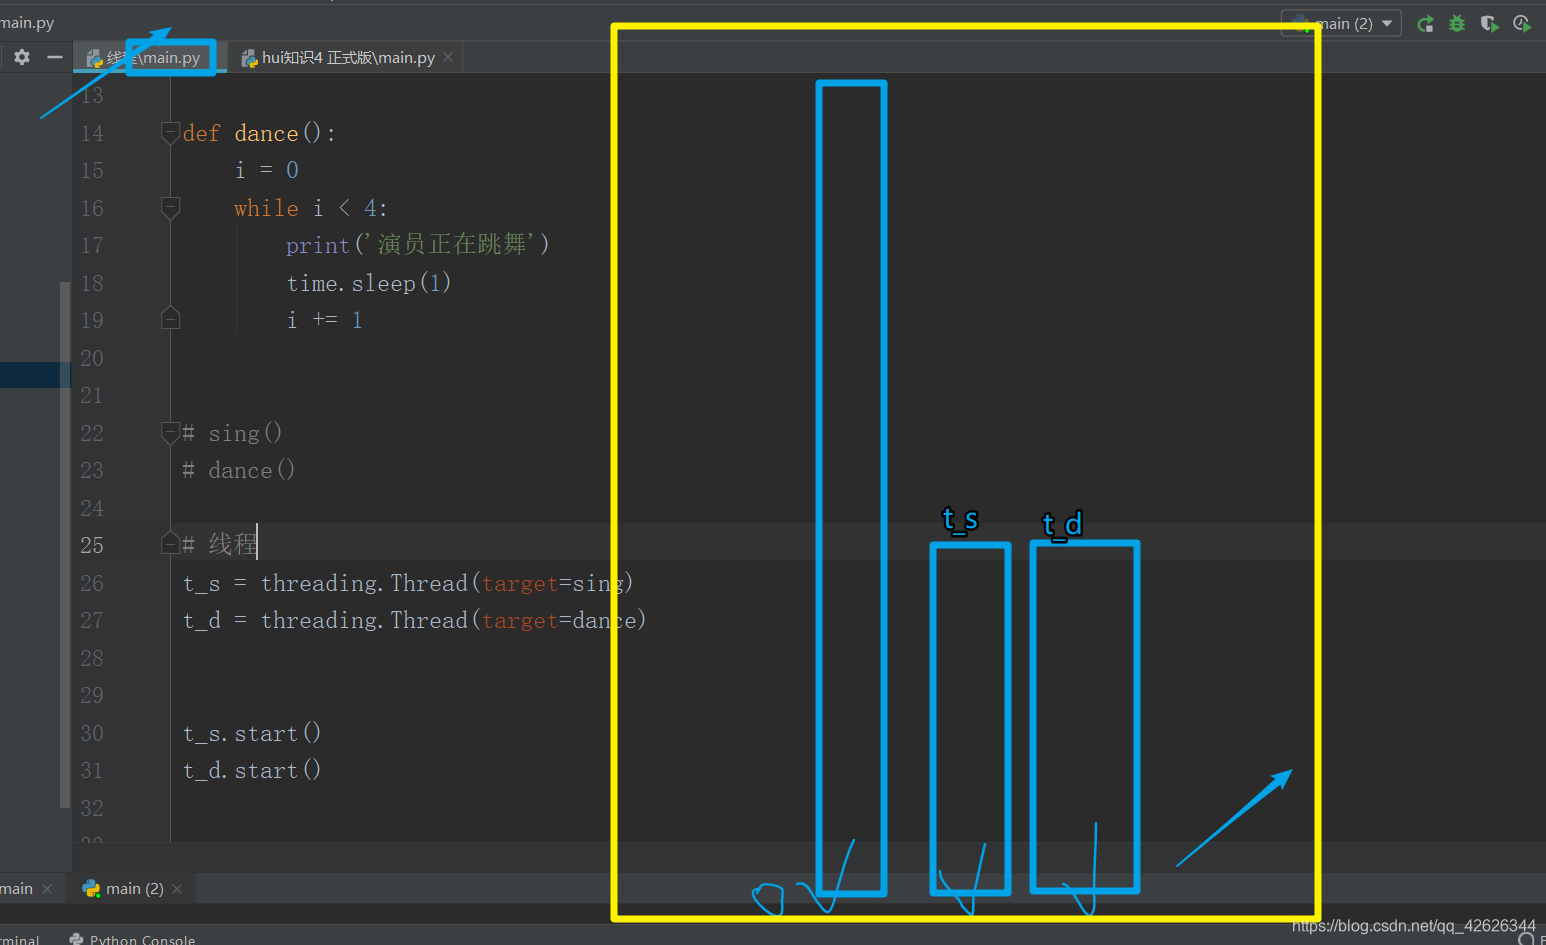Image resolution: width=1546 pixels, height=945 pixels.
Task: Run main (2) with coverage shield icon
Action: tap(1489, 23)
